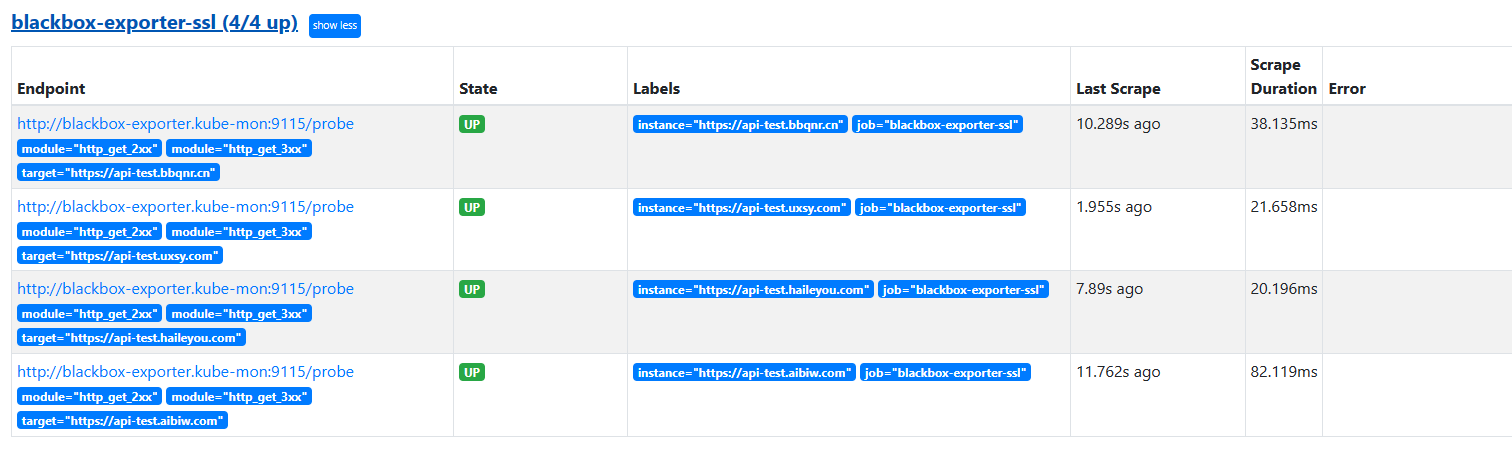
Task: Click the target="https://api-test.aibiw.com" badge
Action: (122, 421)
